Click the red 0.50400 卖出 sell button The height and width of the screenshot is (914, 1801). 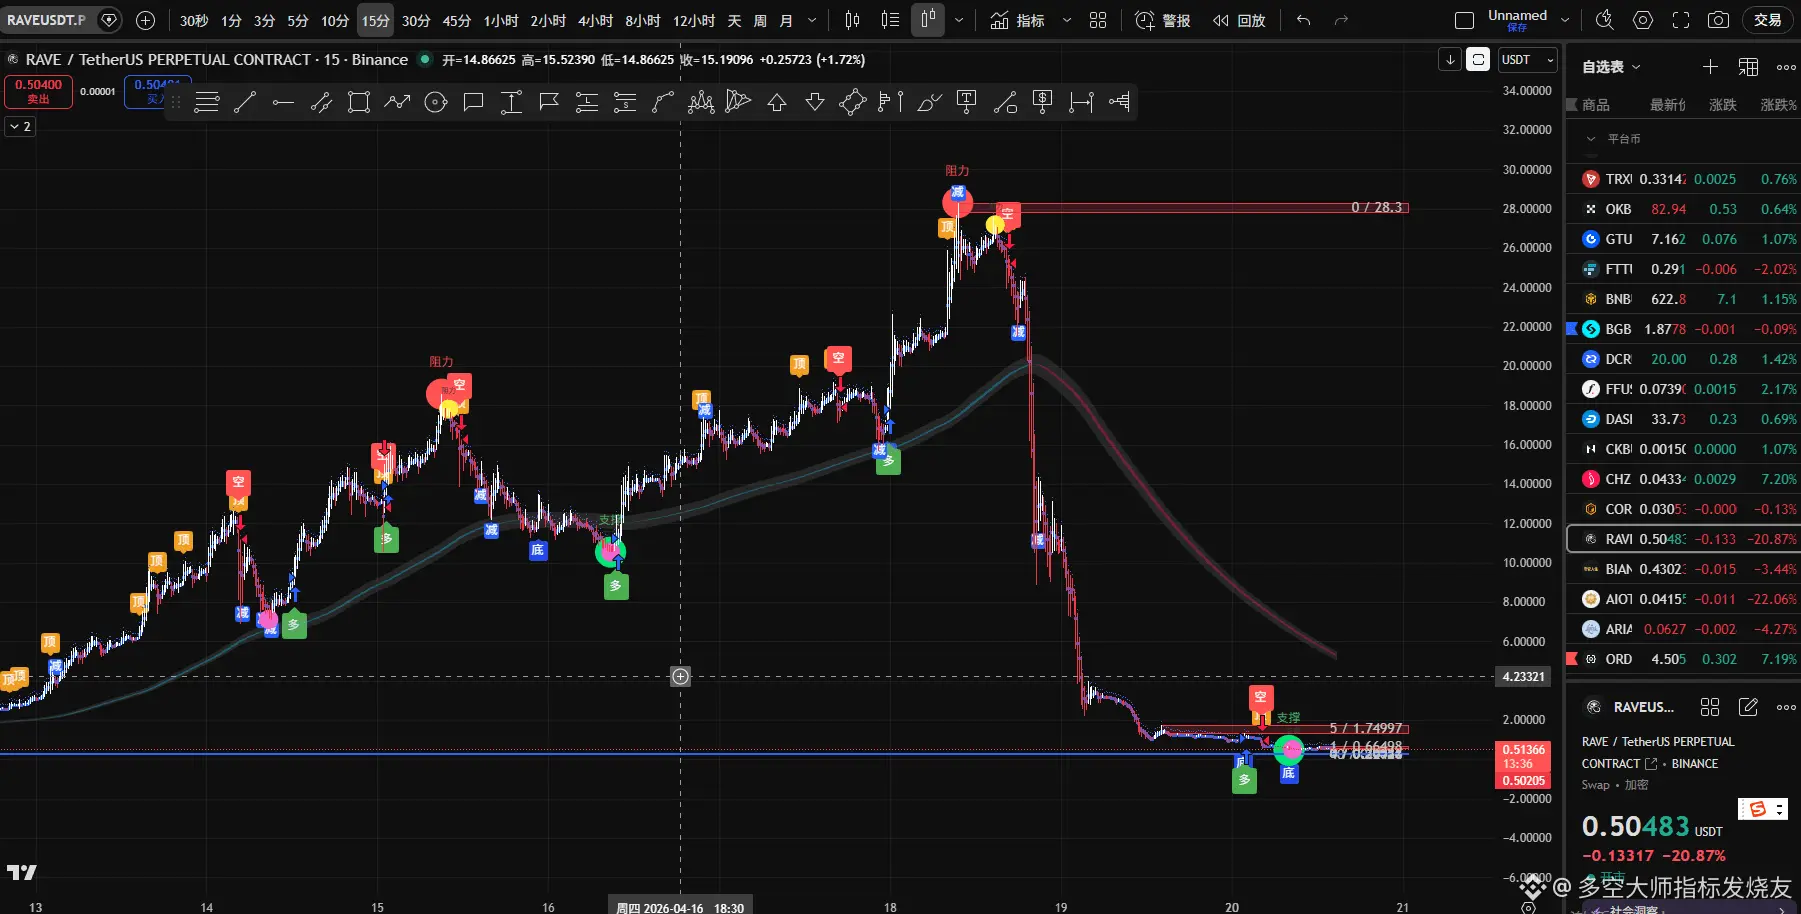click(38, 91)
